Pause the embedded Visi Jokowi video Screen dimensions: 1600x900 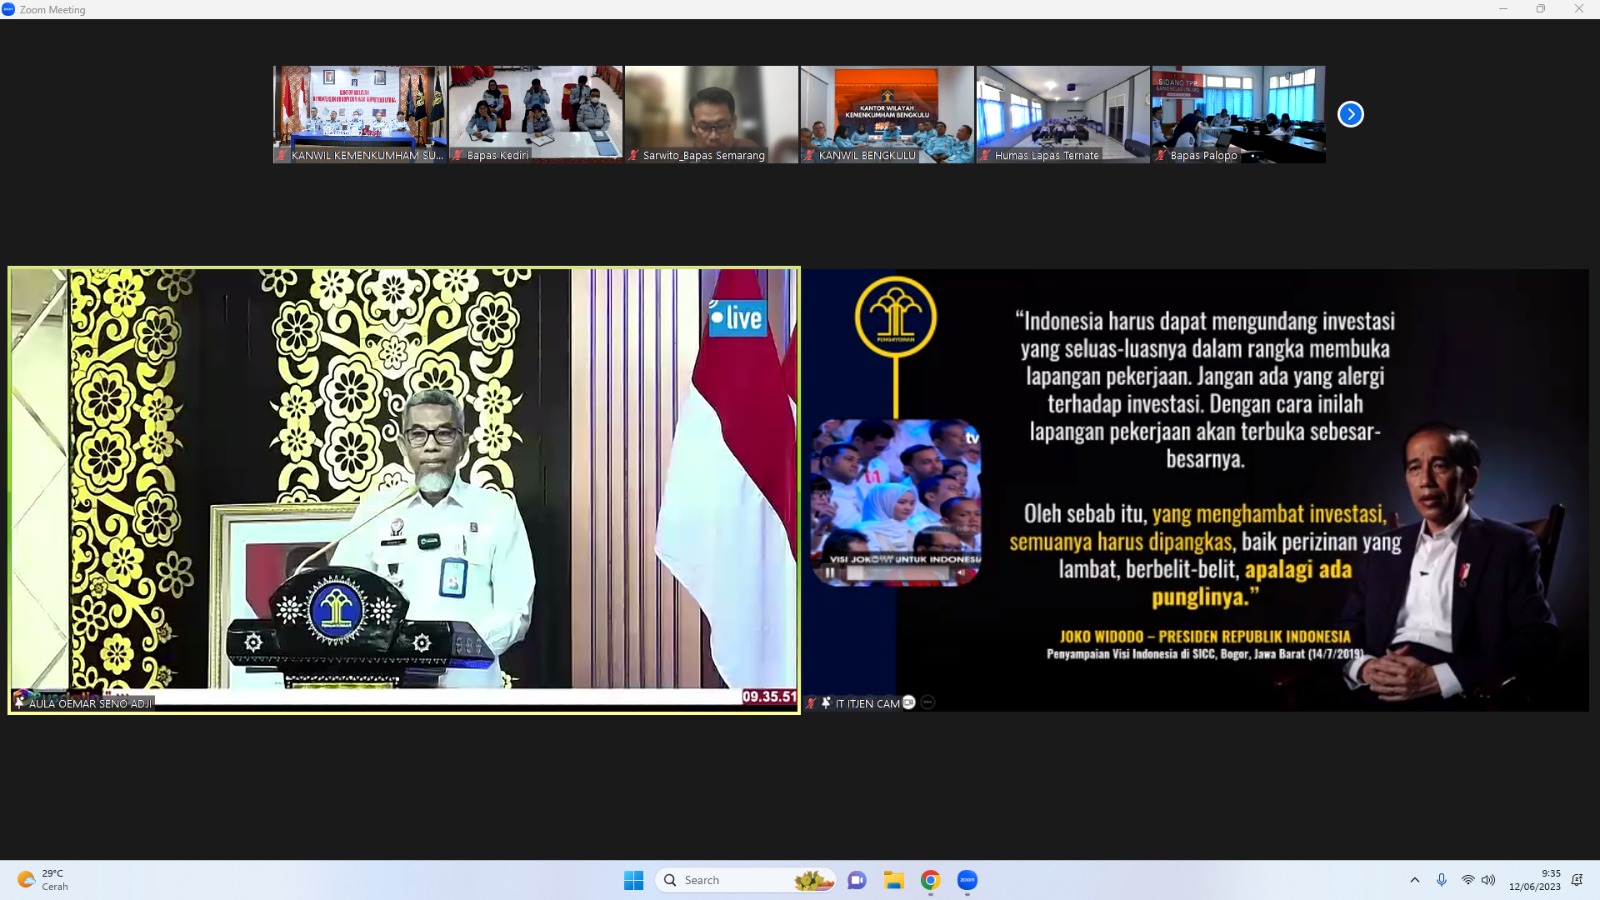830,573
